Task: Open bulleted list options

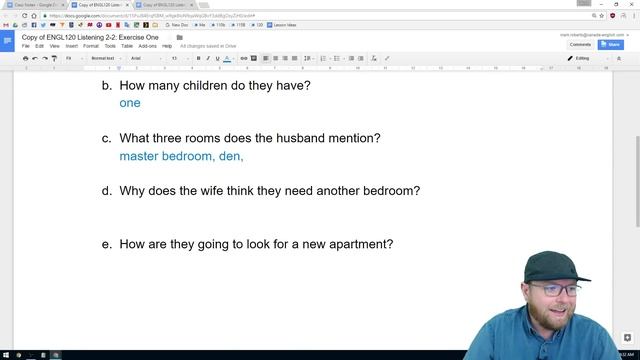Action: point(338,58)
